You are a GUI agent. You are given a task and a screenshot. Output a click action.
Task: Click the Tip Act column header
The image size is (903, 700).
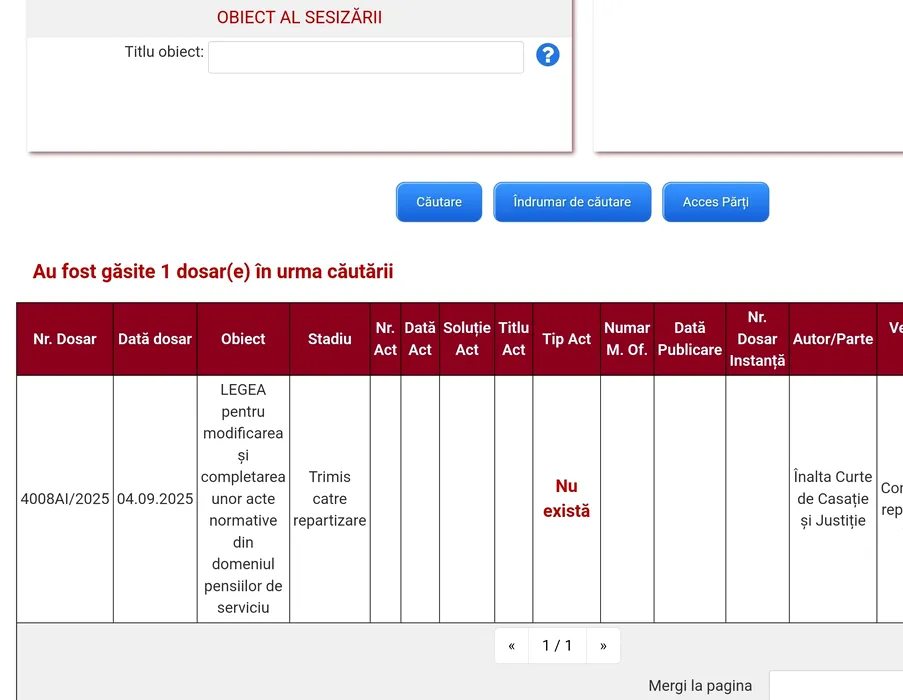click(566, 339)
